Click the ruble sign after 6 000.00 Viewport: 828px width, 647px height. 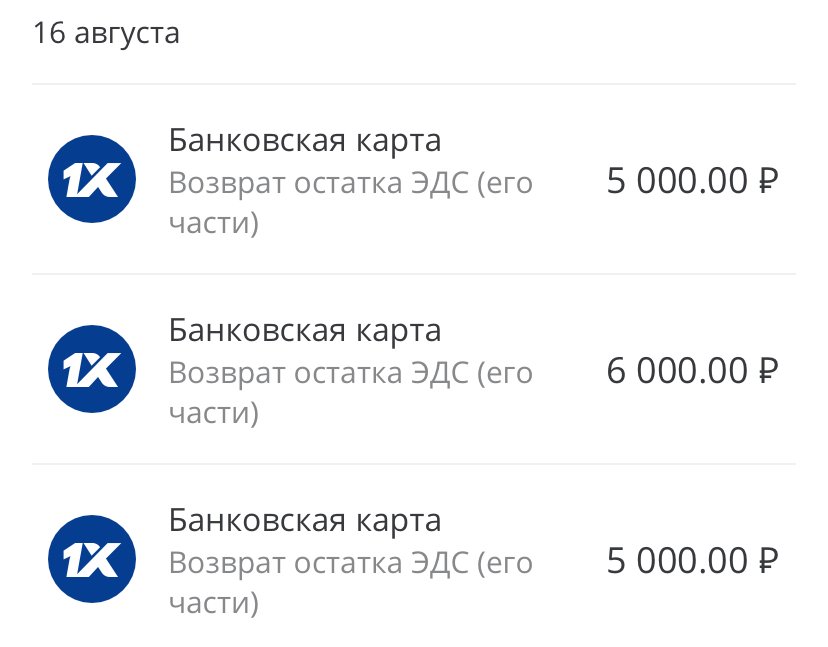[x=768, y=371]
